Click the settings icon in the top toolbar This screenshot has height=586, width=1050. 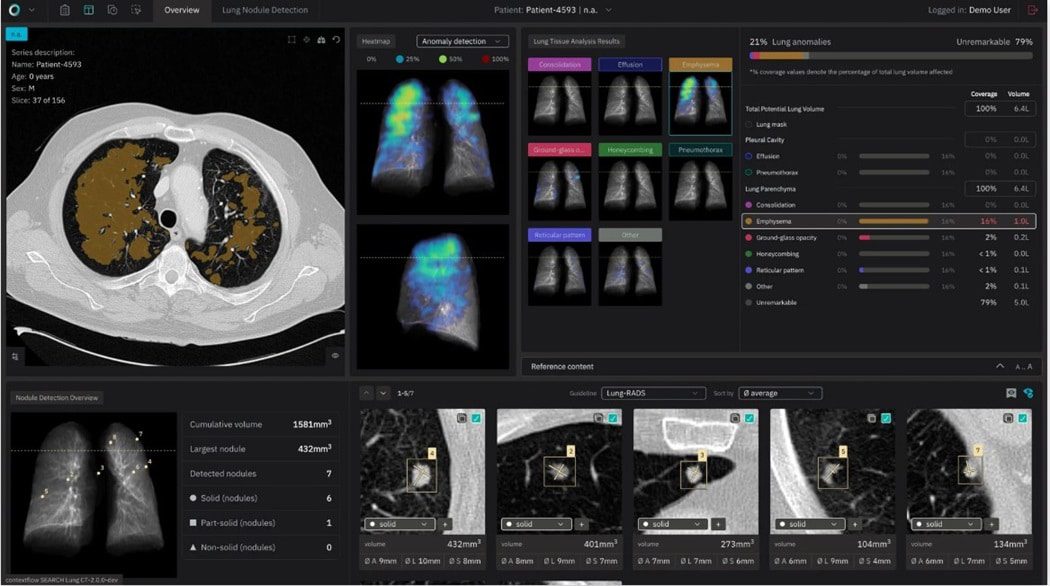point(136,10)
